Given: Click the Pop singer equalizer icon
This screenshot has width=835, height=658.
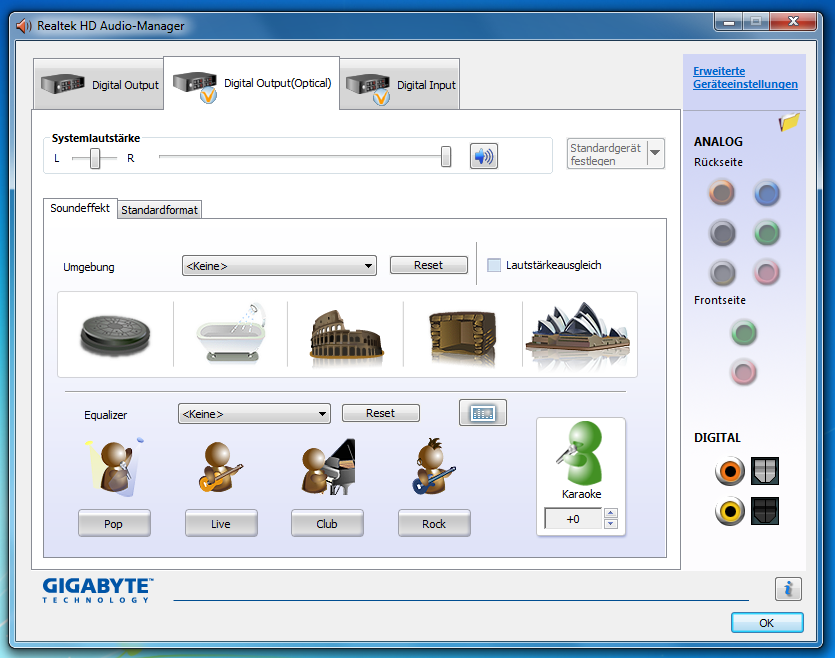Looking at the screenshot, I should click(x=114, y=467).
